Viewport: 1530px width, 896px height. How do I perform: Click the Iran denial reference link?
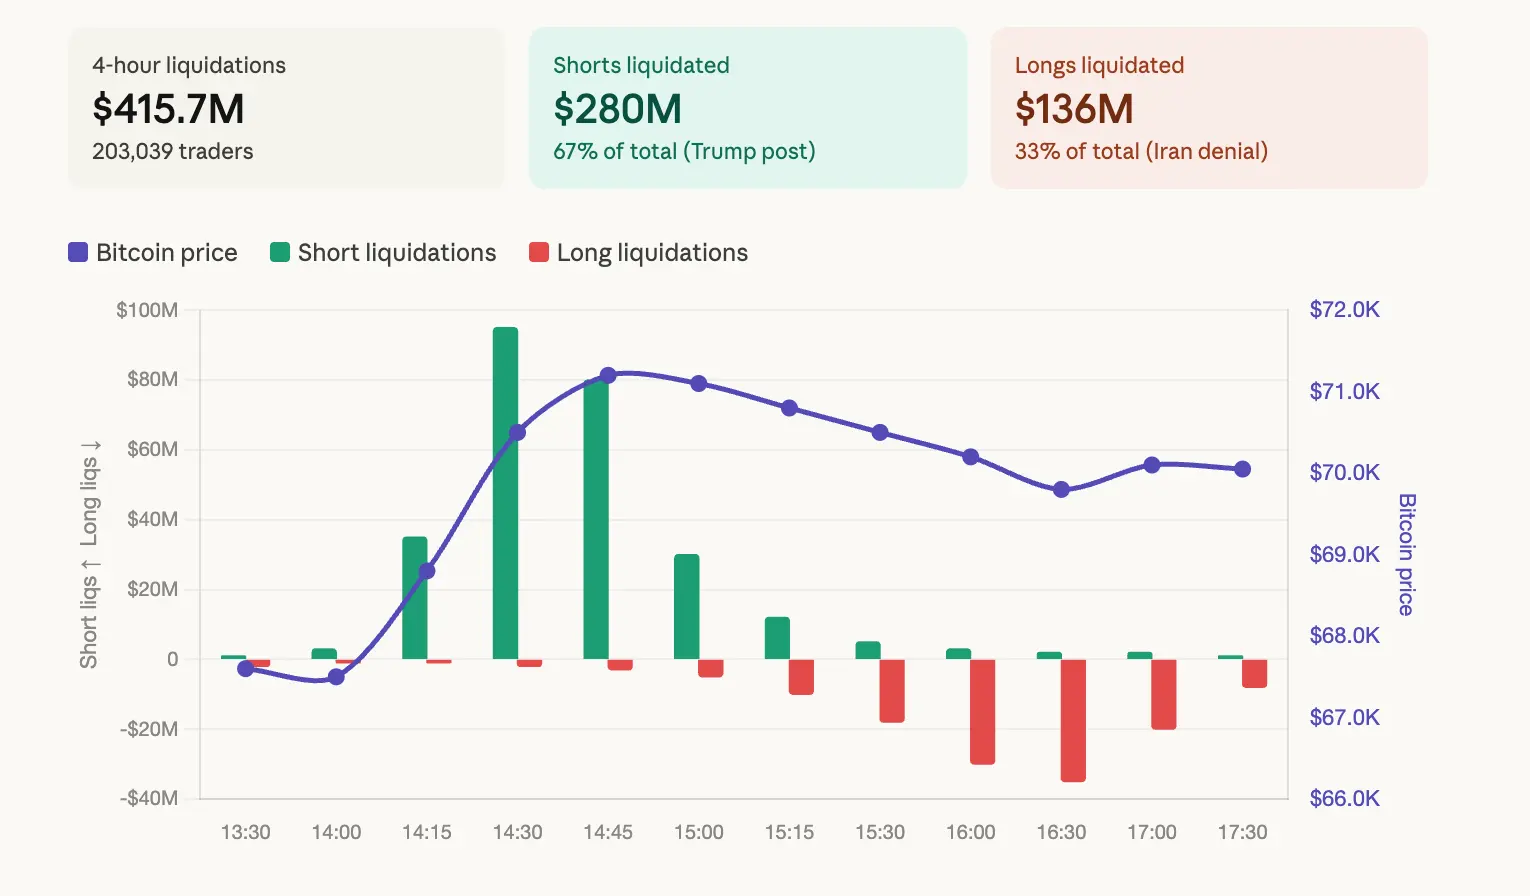(1203, 151)
